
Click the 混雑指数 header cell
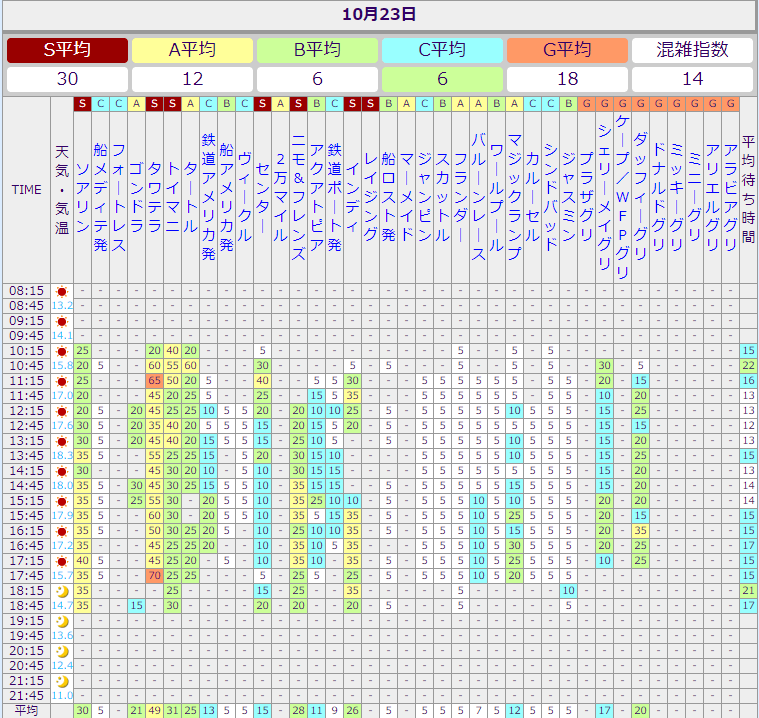pos(692,50)
